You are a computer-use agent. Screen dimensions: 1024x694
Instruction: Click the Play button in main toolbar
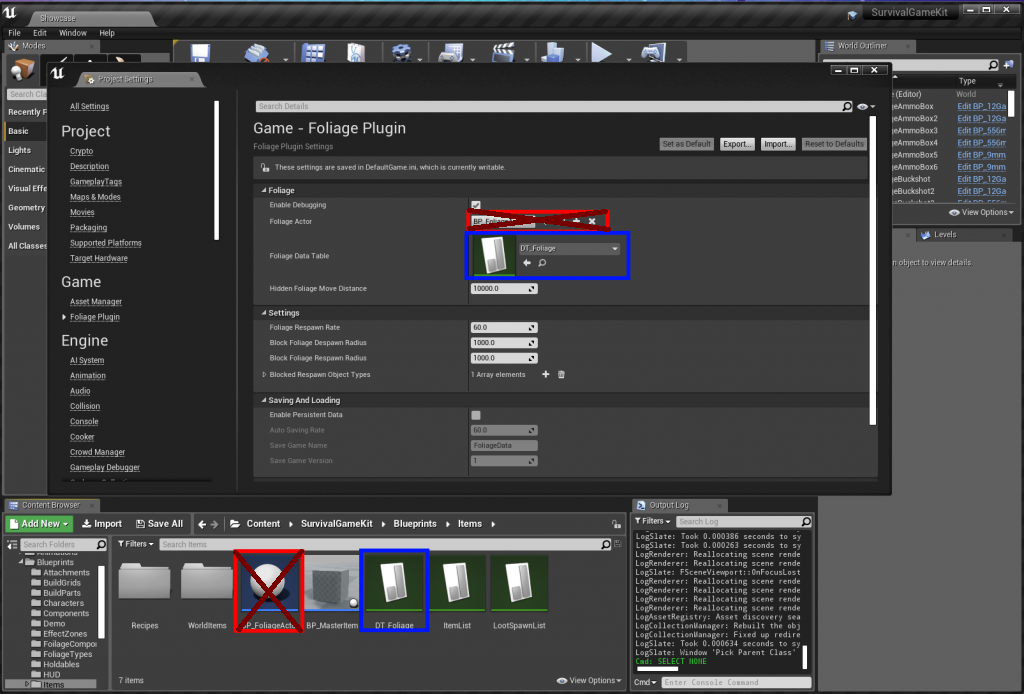click(x=601, y=53)
